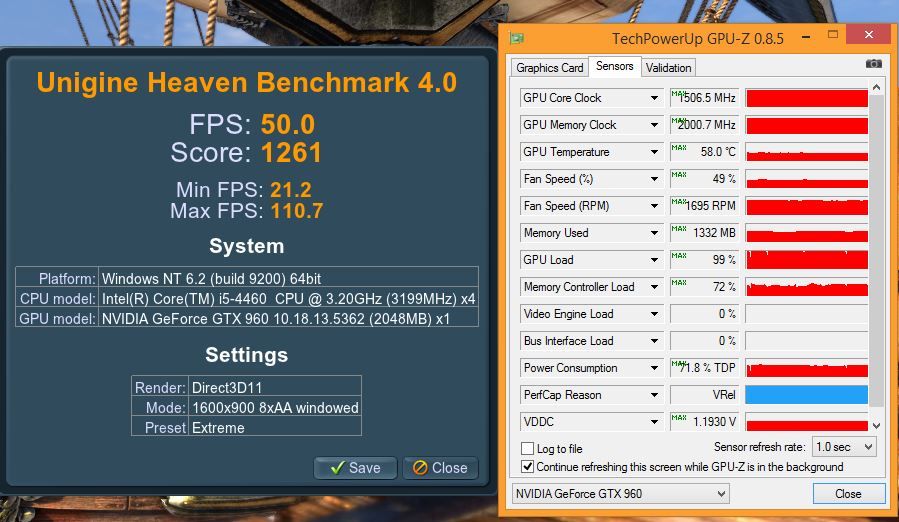The width and height of the screenshot is (899, 522).
Task: Click the Extreme preset cell
Action: point(275,427)
